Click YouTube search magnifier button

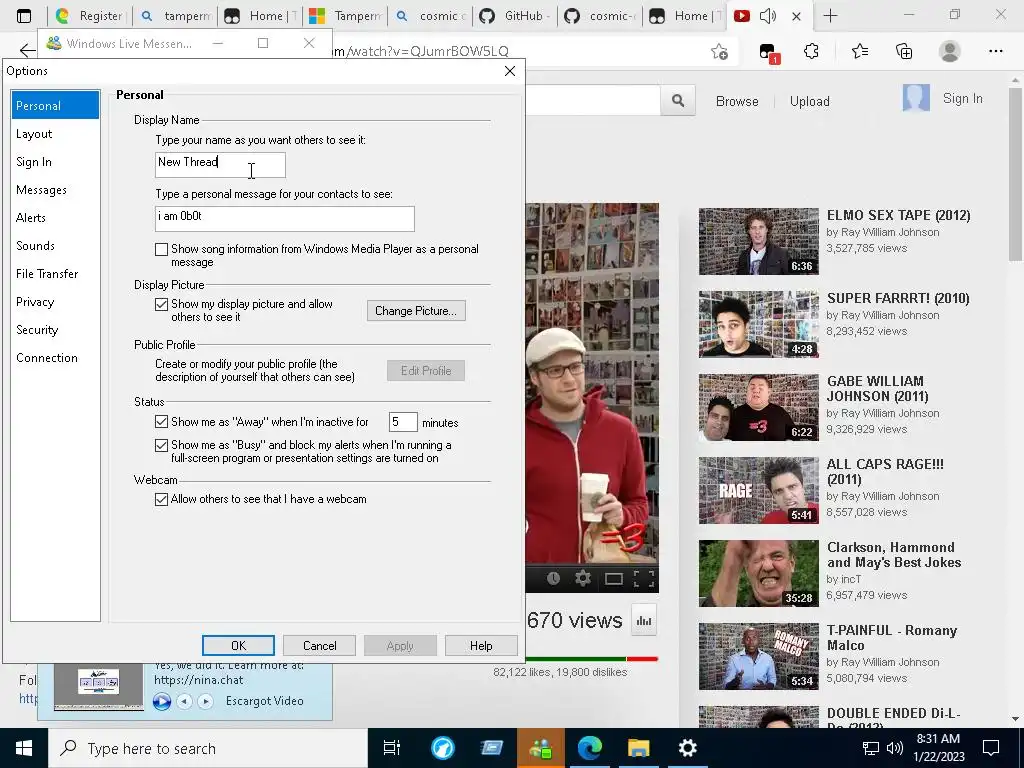point(678,101)
